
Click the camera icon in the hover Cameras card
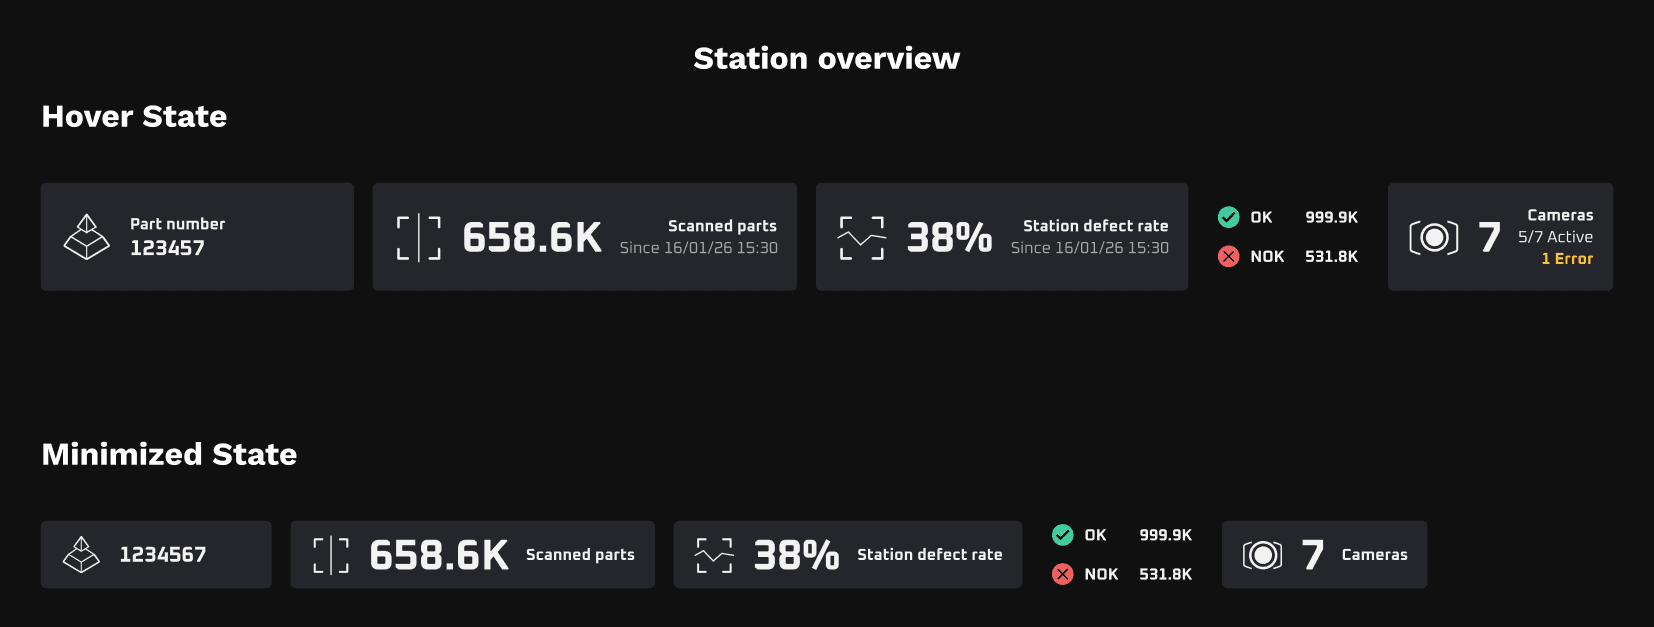pos(1434,237)
